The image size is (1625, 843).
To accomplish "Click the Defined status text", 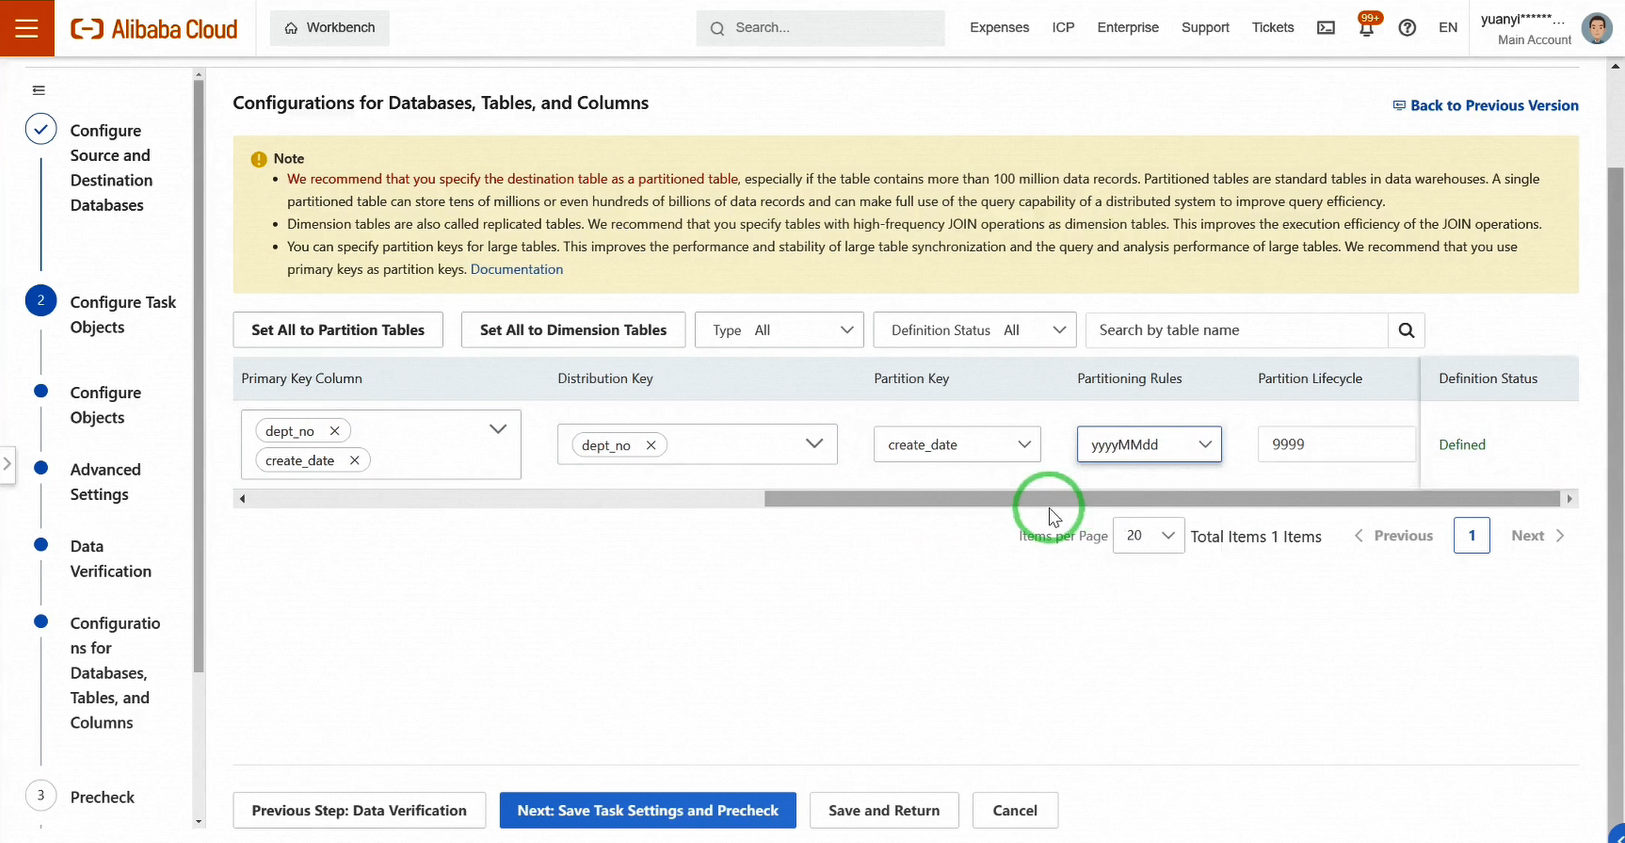I will (1462, 445).
